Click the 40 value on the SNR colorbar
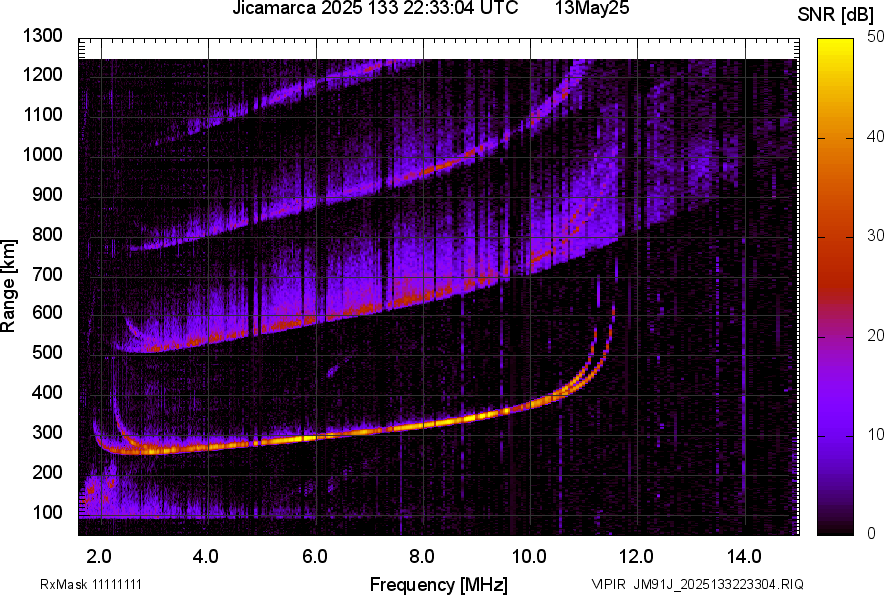The width and height of the screenshot is (884, 595). click(x=876, y=136)
